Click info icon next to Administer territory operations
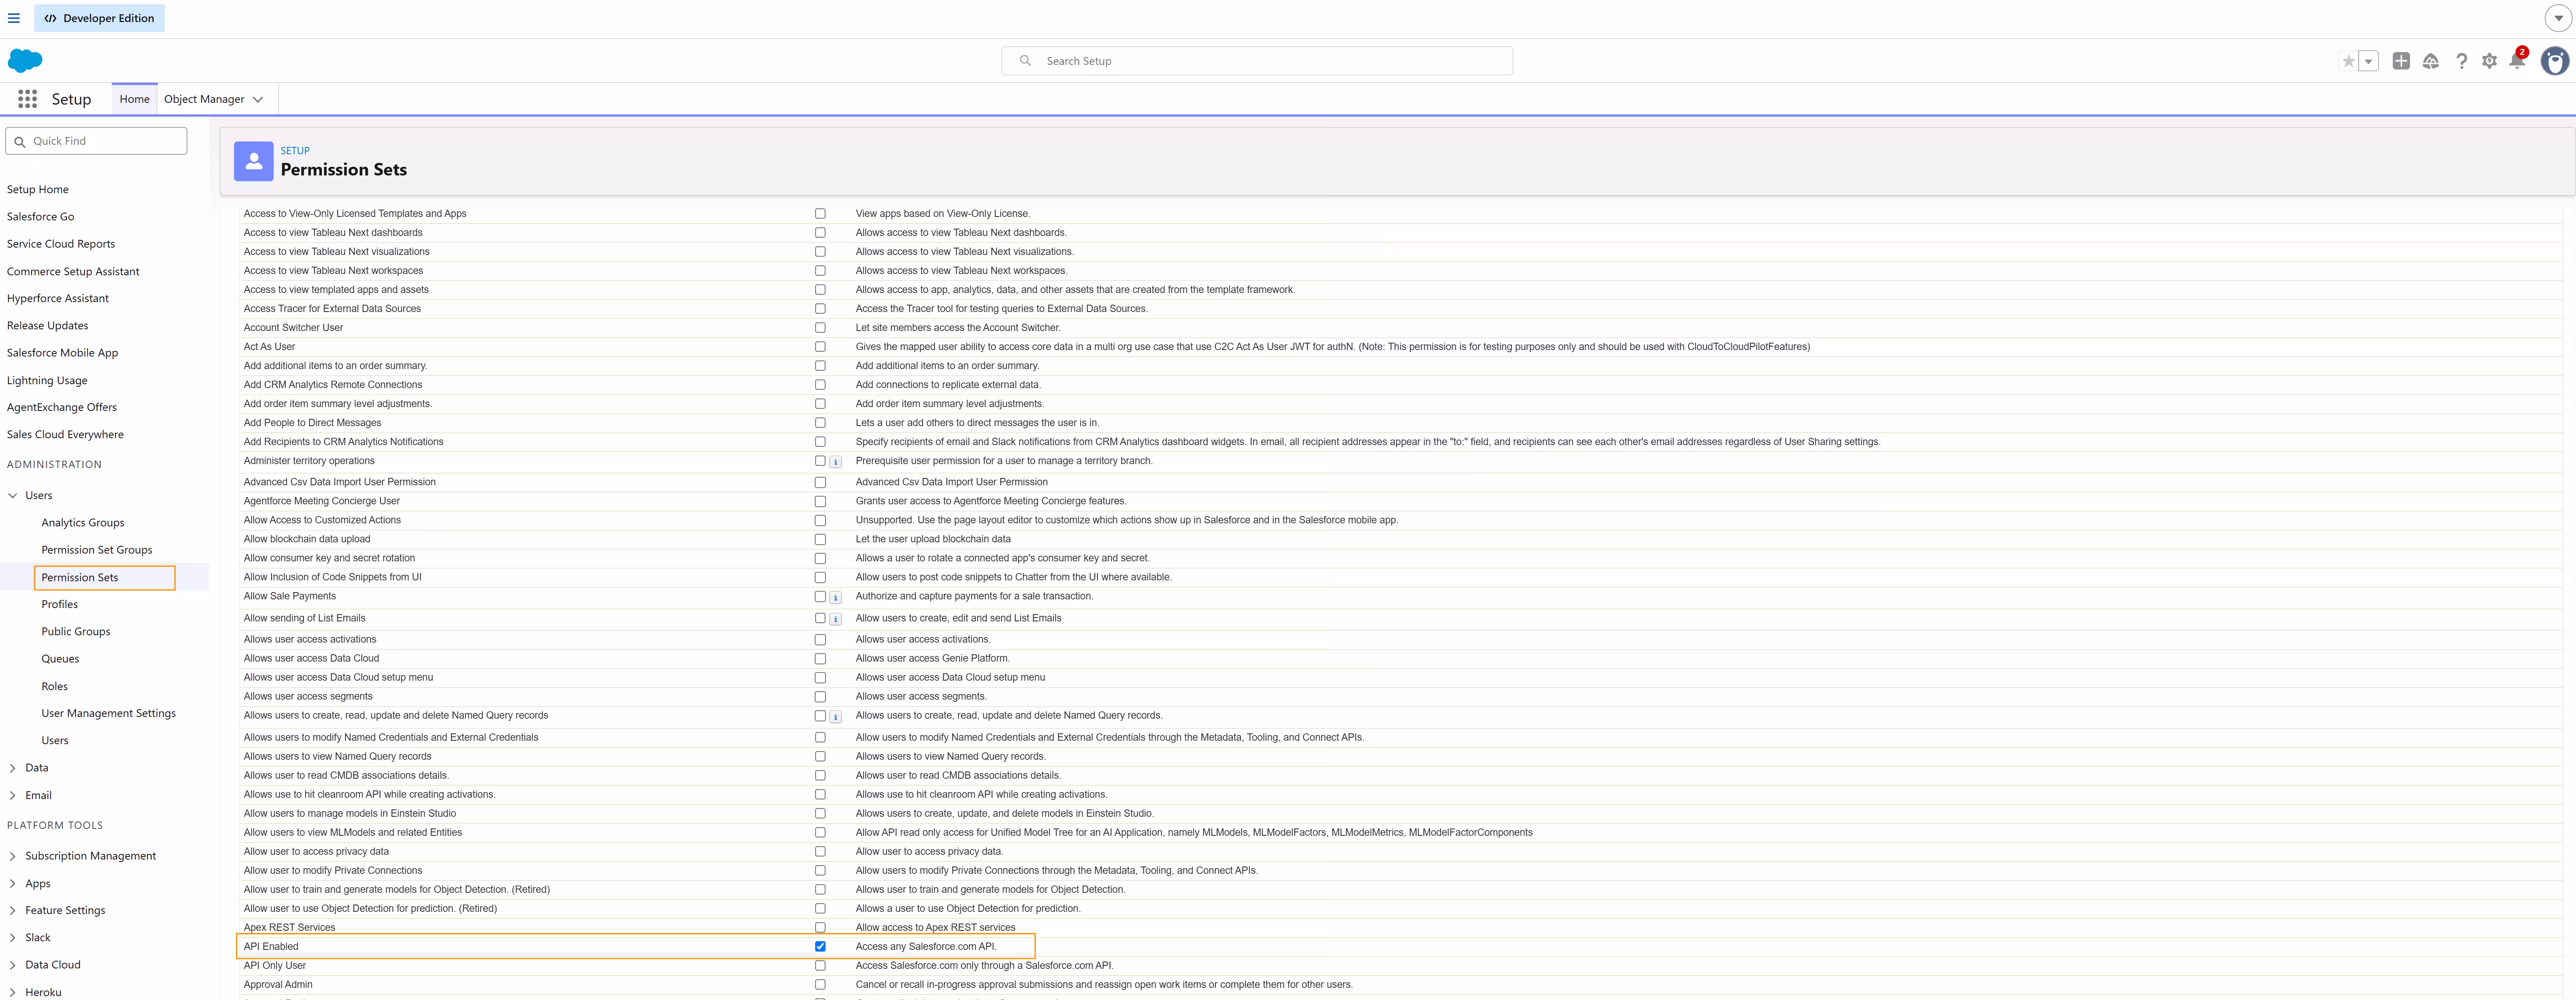Screen dimensions: 2576x1000 836,462
